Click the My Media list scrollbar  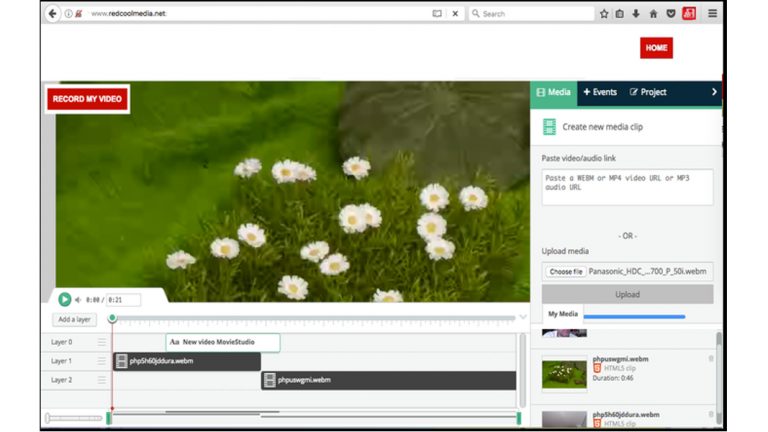coord(719,377)
